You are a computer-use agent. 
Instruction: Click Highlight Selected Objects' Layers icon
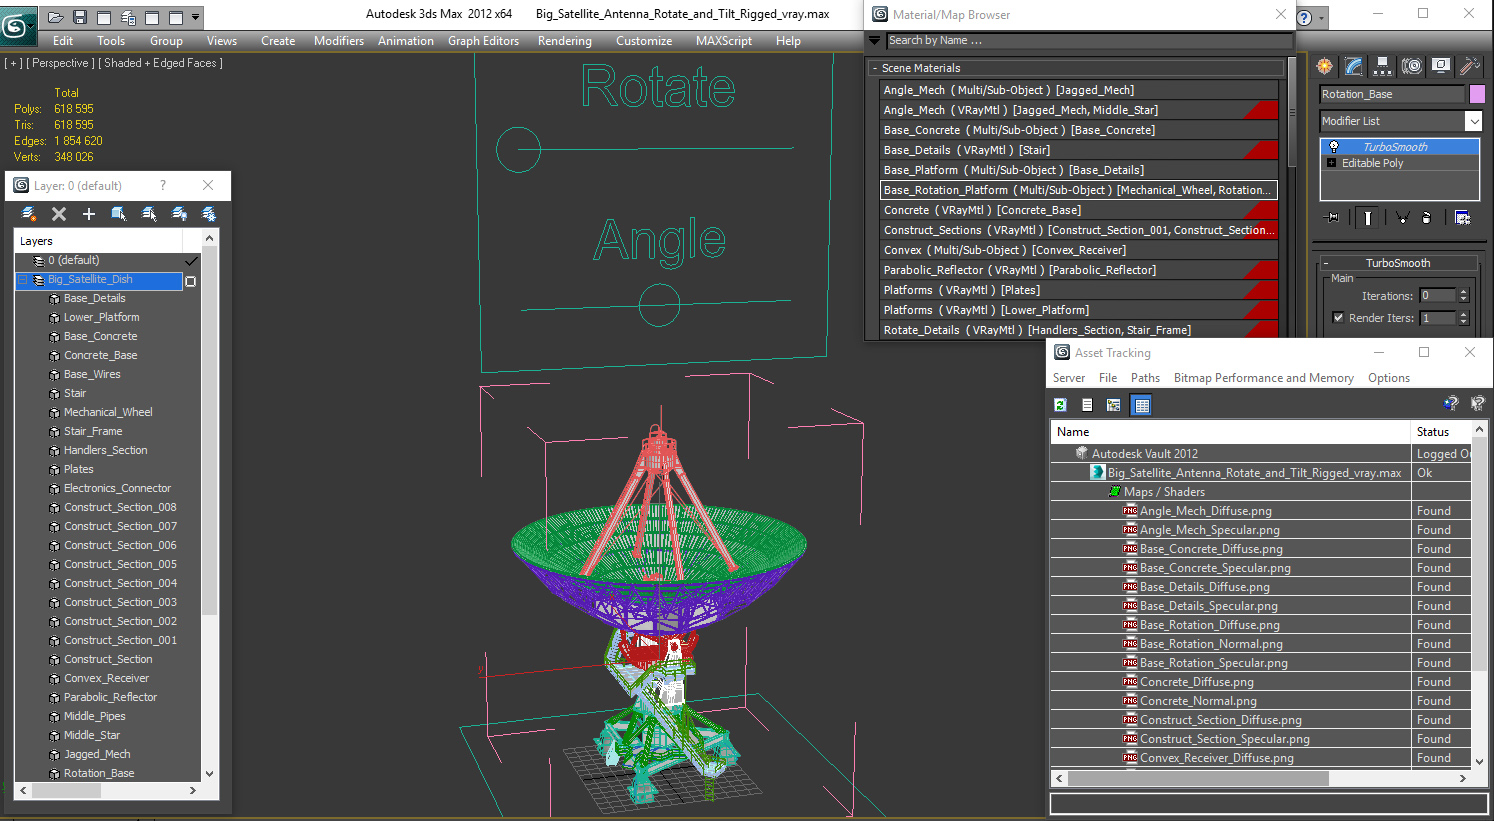(149, 214)
